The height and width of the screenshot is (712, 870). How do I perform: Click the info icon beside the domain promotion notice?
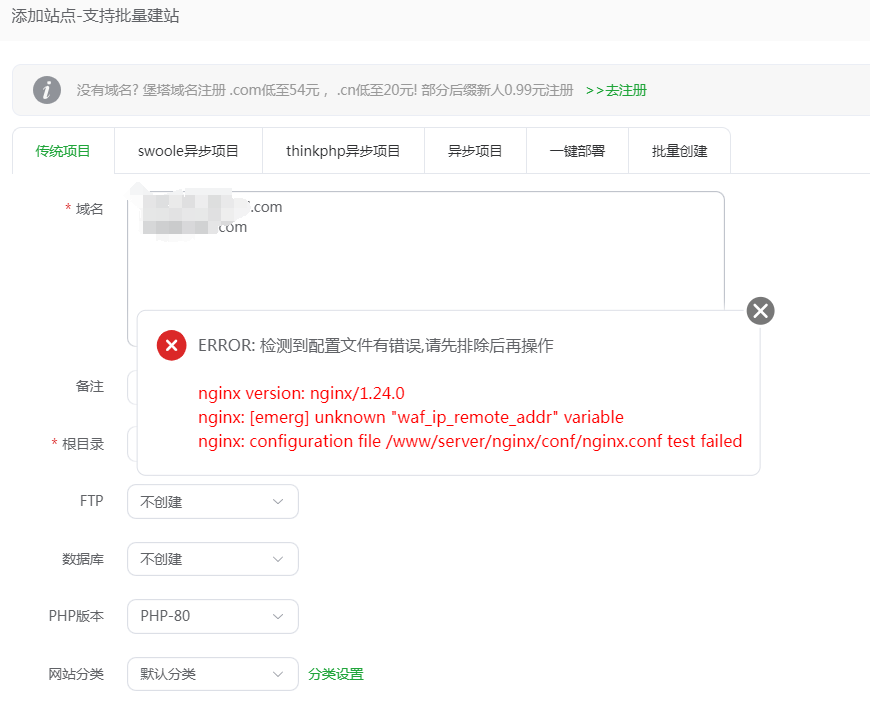click(46, 90)
